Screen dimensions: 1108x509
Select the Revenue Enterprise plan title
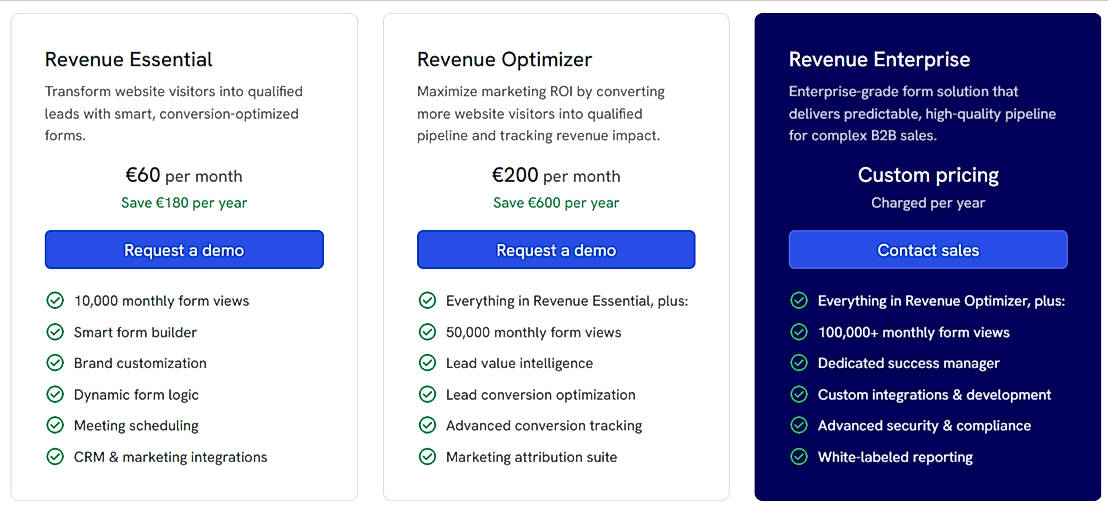pos(880,59)
